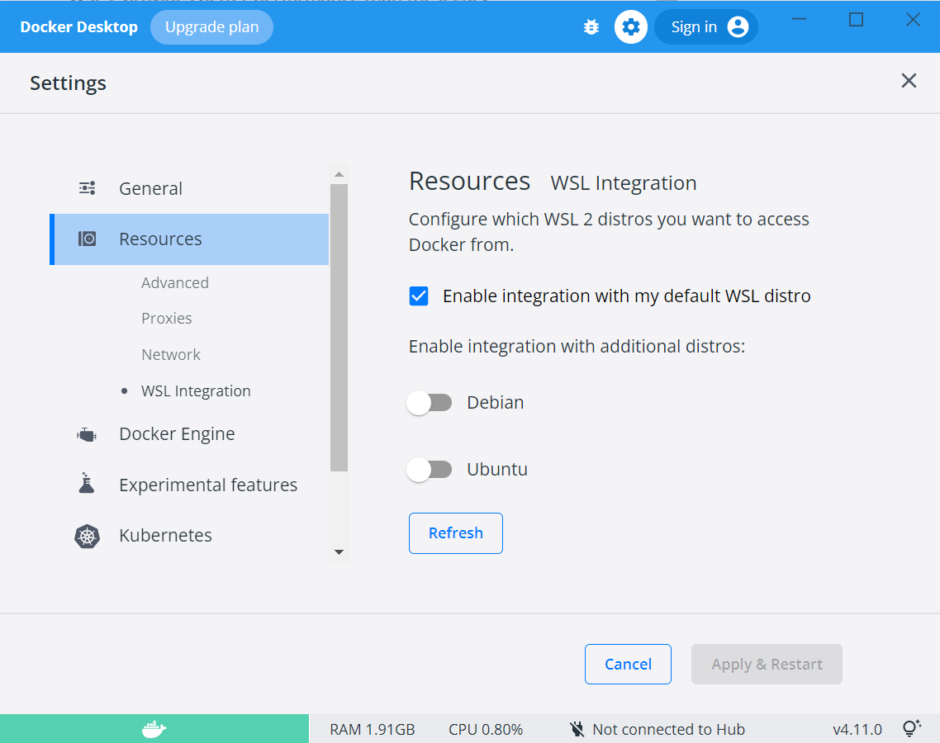940x743 pixels.
Task: Click the Docker whale icon in status bar
Action: click(x=154, y=729)
